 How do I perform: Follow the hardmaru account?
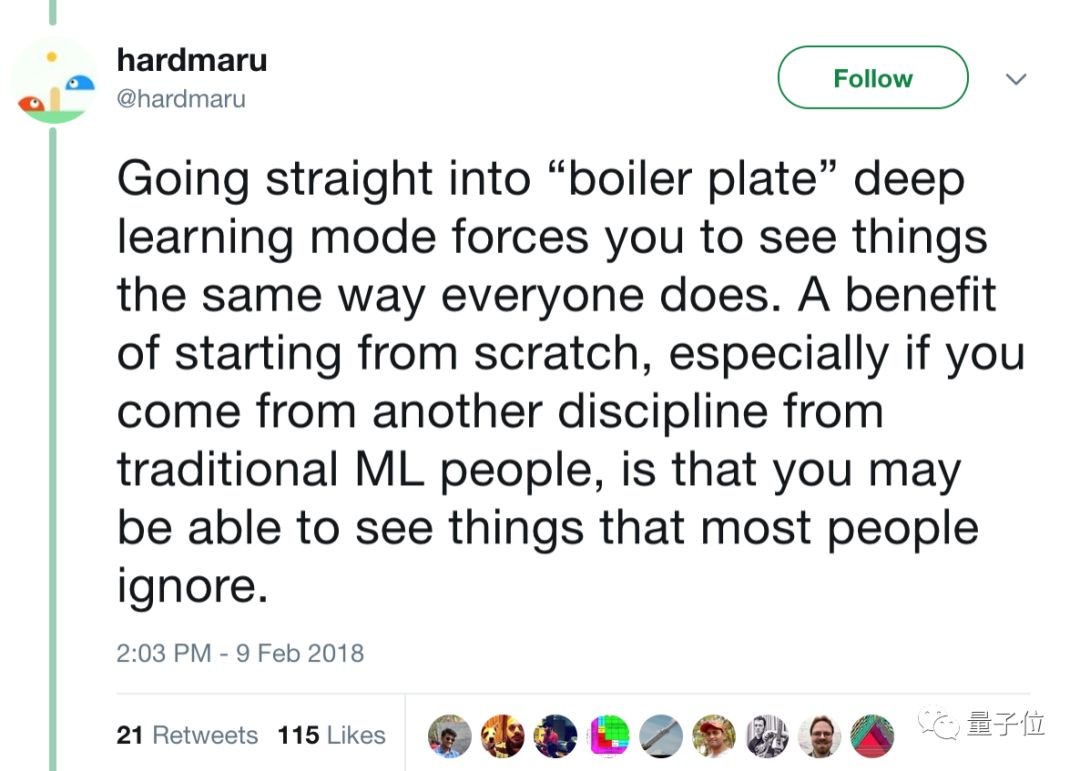872,79
